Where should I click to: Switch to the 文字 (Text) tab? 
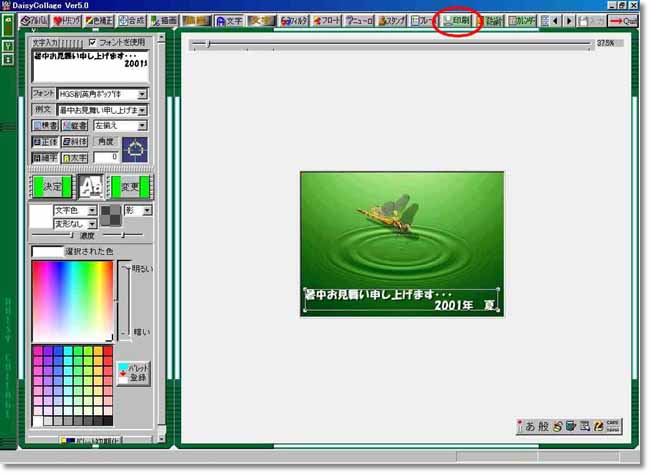(x=226, y=20)
